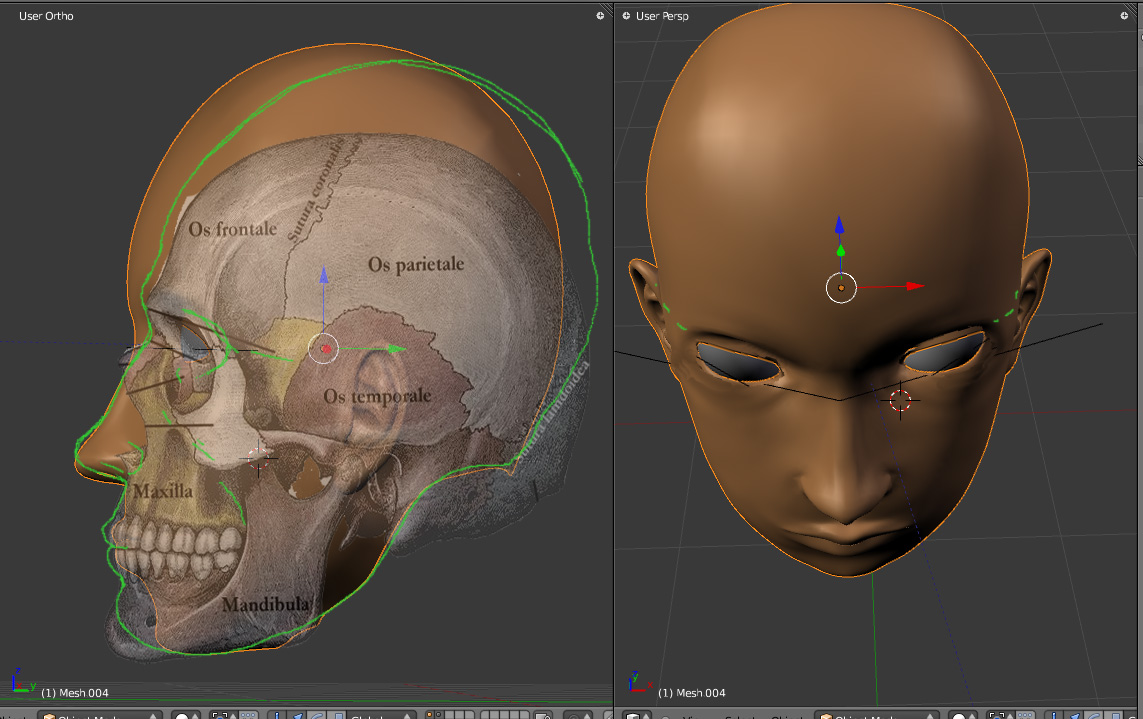Click the User Persp view label
The height and width of the screenshot is (719, 1143).
click(x=663, y=16)
